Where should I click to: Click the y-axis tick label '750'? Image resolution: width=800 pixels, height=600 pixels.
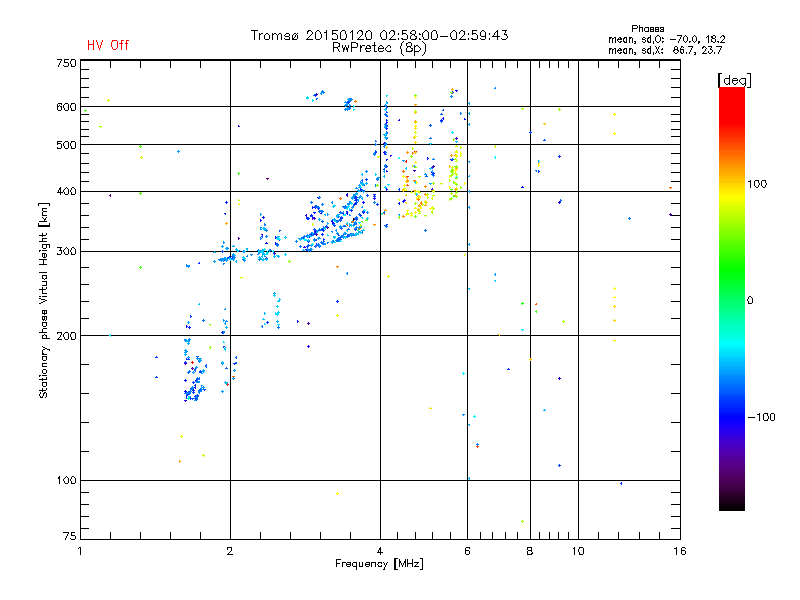pyautogui.click(x=66, y=63)
